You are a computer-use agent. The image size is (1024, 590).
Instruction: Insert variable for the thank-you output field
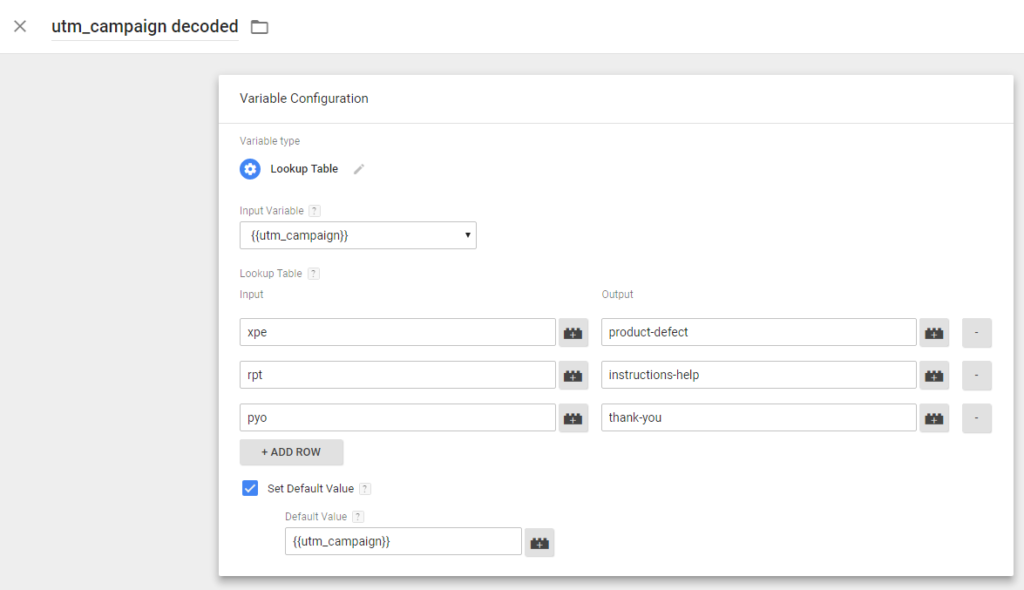click(934, 418)
